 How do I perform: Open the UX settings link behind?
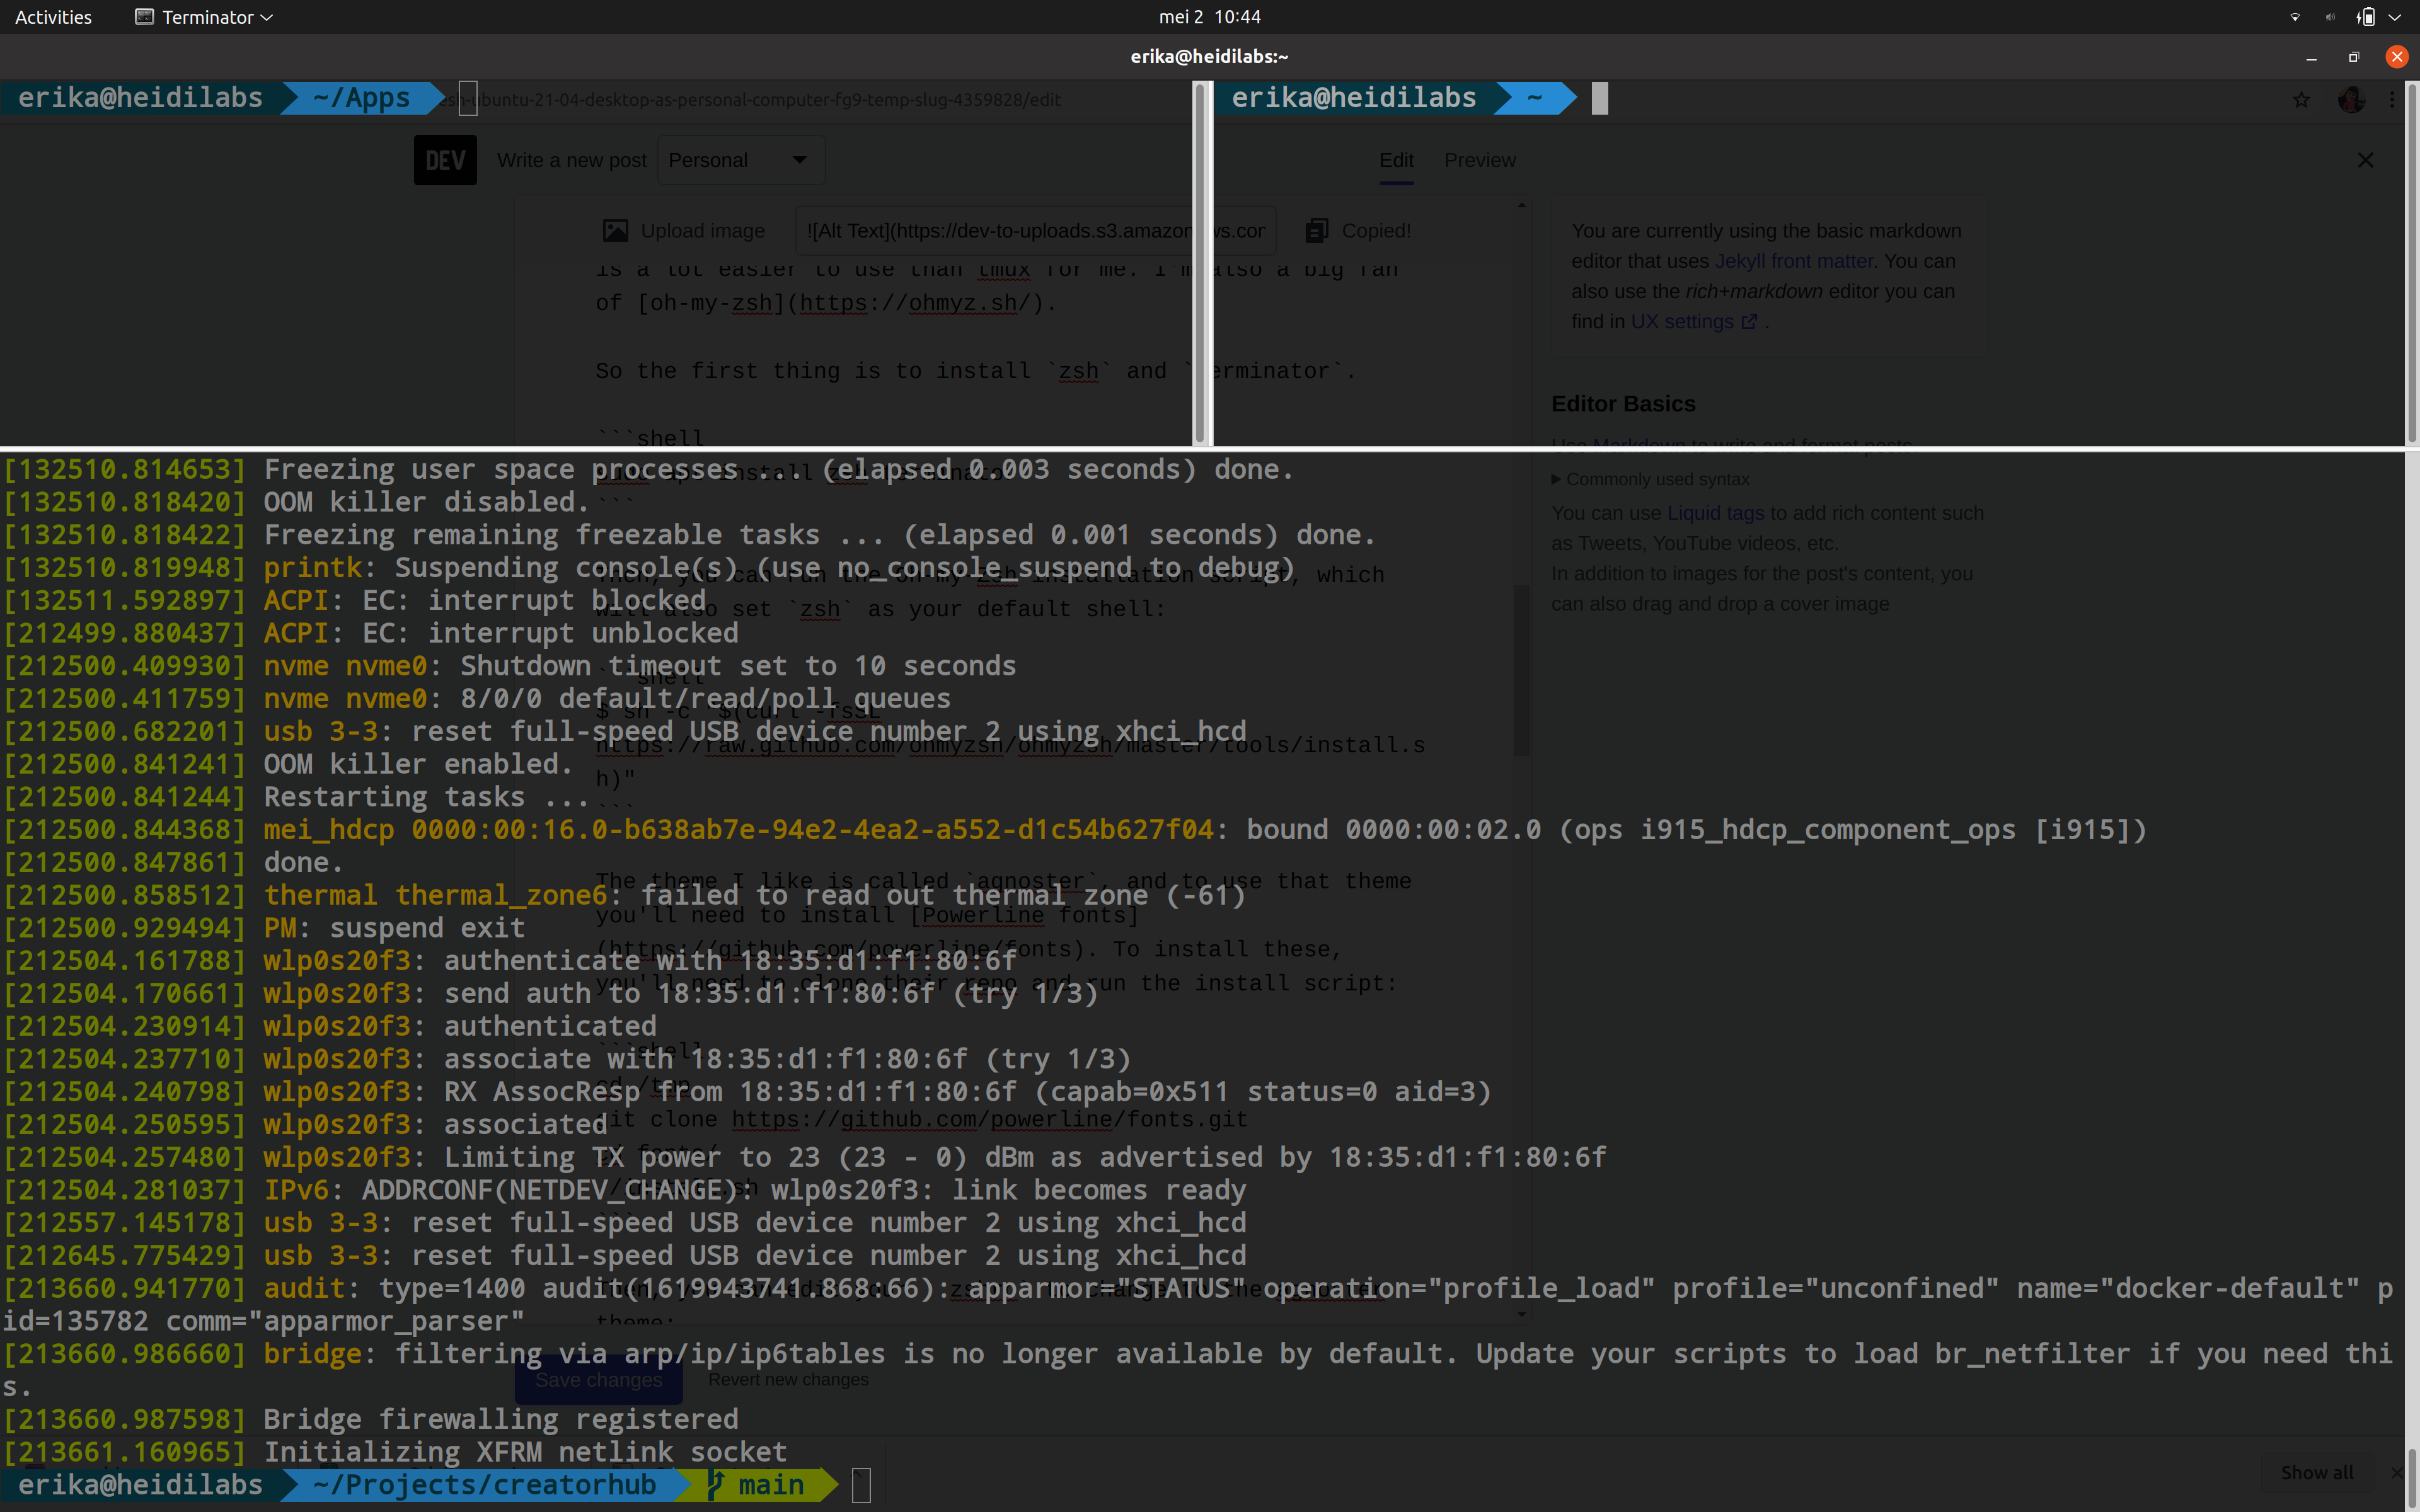tap(1693, 322)
